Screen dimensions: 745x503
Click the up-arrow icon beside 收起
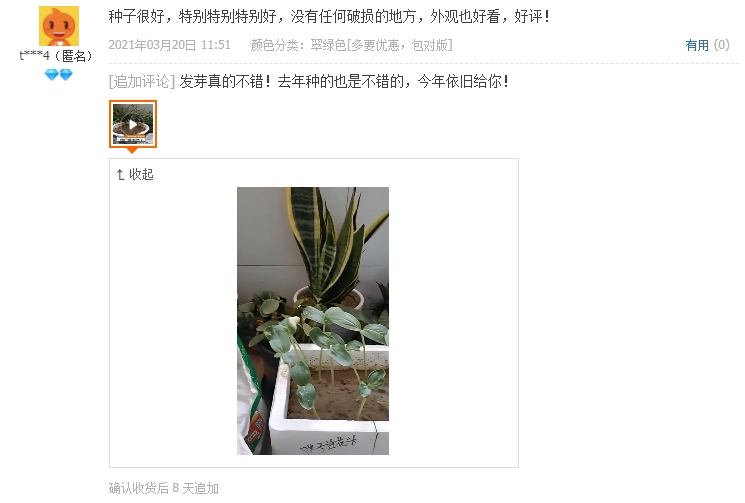pos(120,175)
